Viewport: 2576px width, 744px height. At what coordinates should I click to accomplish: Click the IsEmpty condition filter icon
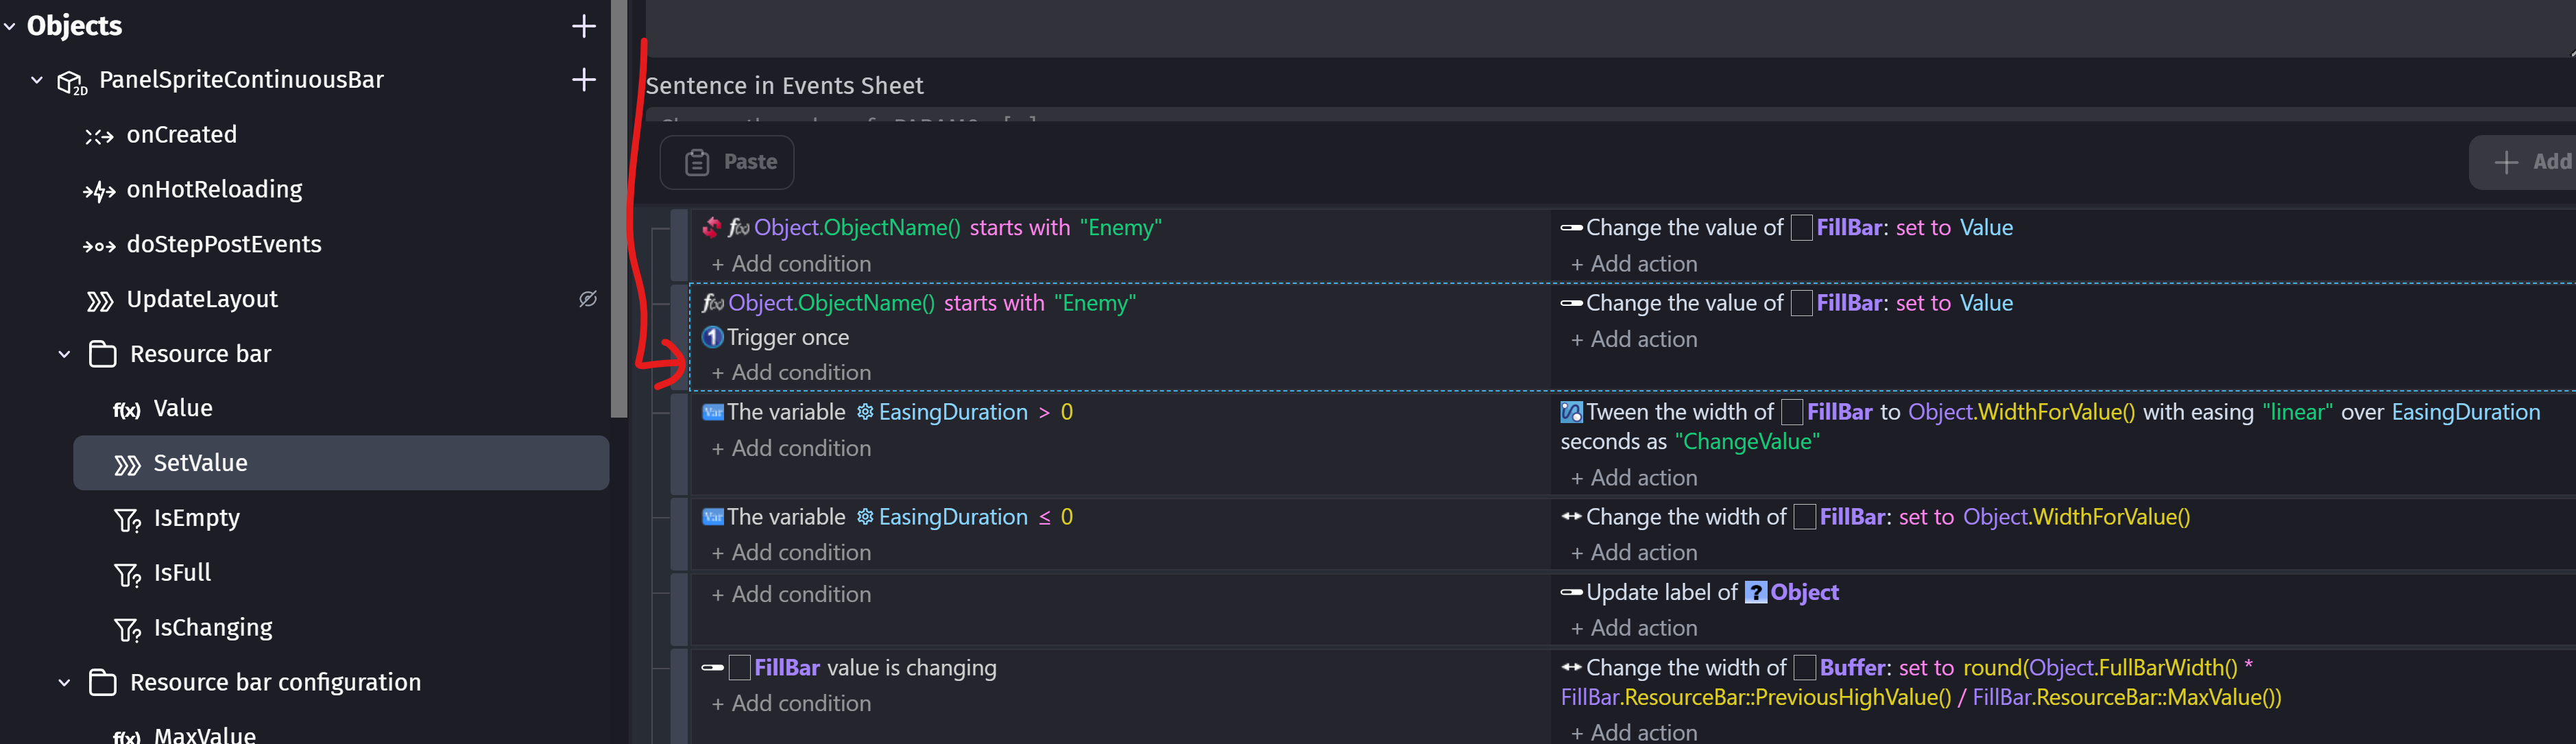pyautogui.click(x=127, y=520)
